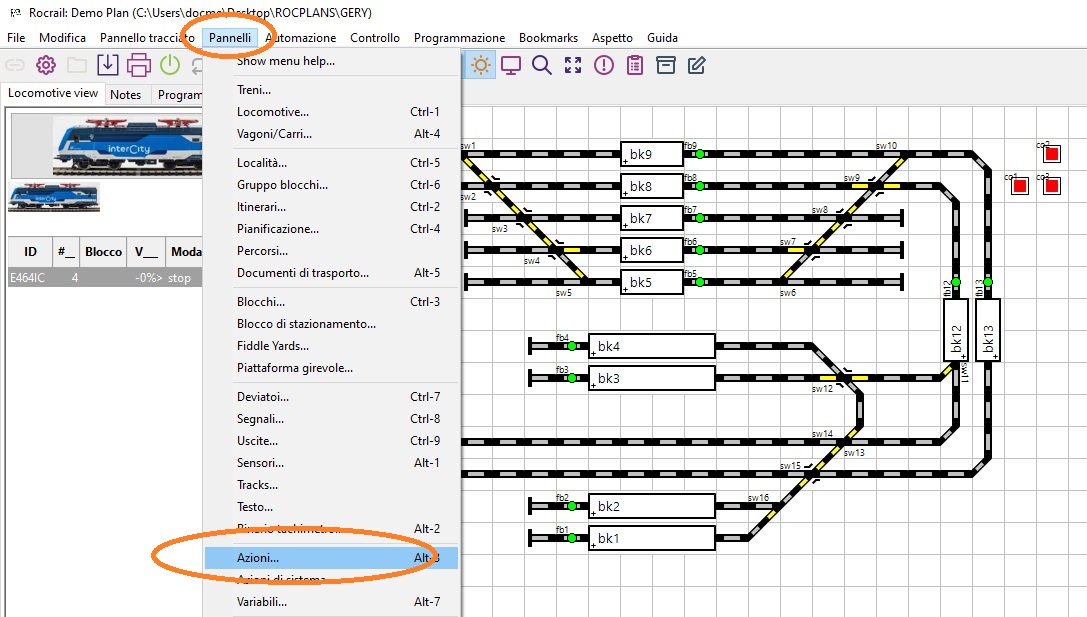The image size is (1087, 617).
Task: Toggle the sun lights icon
Action: click(x=481, y=66)
